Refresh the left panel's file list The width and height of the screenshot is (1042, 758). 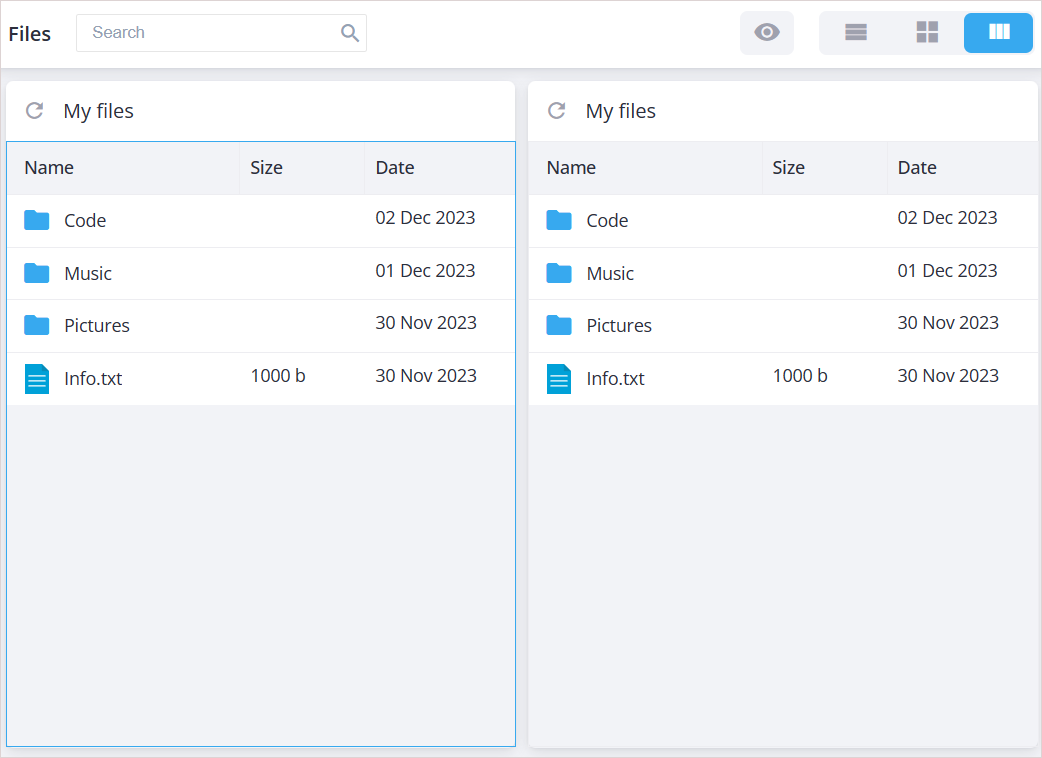point(34,111)
